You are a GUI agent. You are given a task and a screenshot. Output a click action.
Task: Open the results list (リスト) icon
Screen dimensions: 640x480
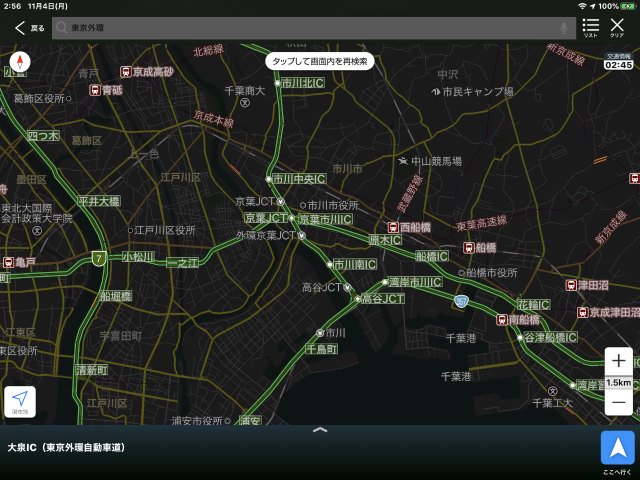tap(591, 28)
